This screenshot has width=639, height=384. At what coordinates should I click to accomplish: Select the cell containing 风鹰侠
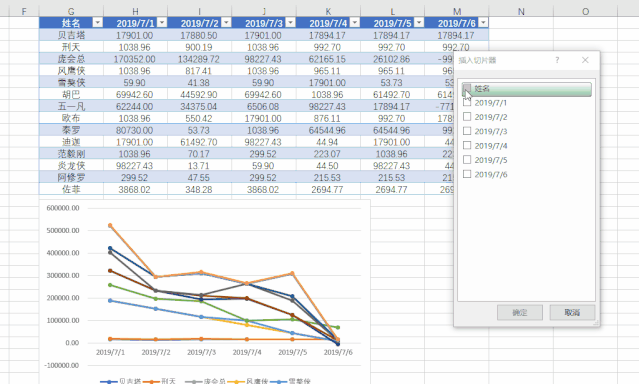71,71
